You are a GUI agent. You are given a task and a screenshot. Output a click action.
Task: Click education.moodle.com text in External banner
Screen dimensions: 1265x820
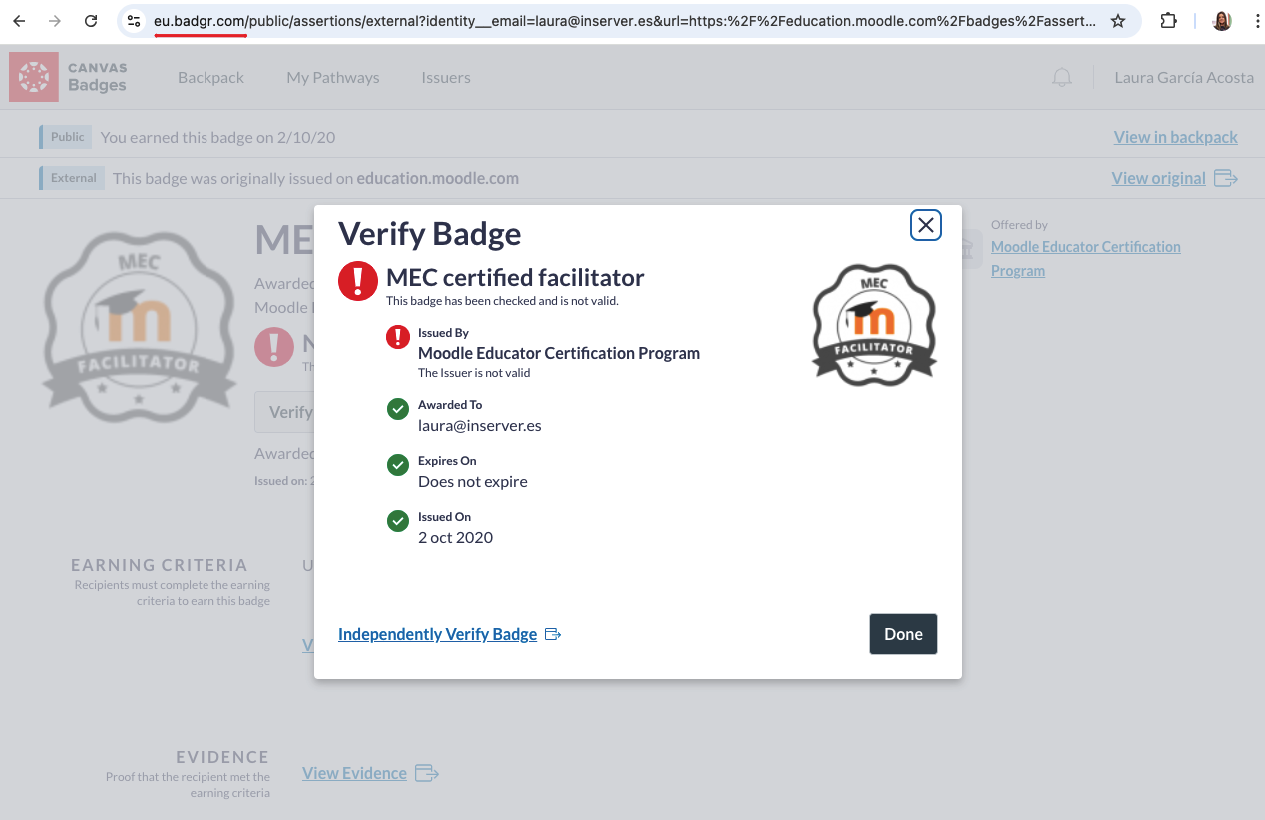(438, 178)
